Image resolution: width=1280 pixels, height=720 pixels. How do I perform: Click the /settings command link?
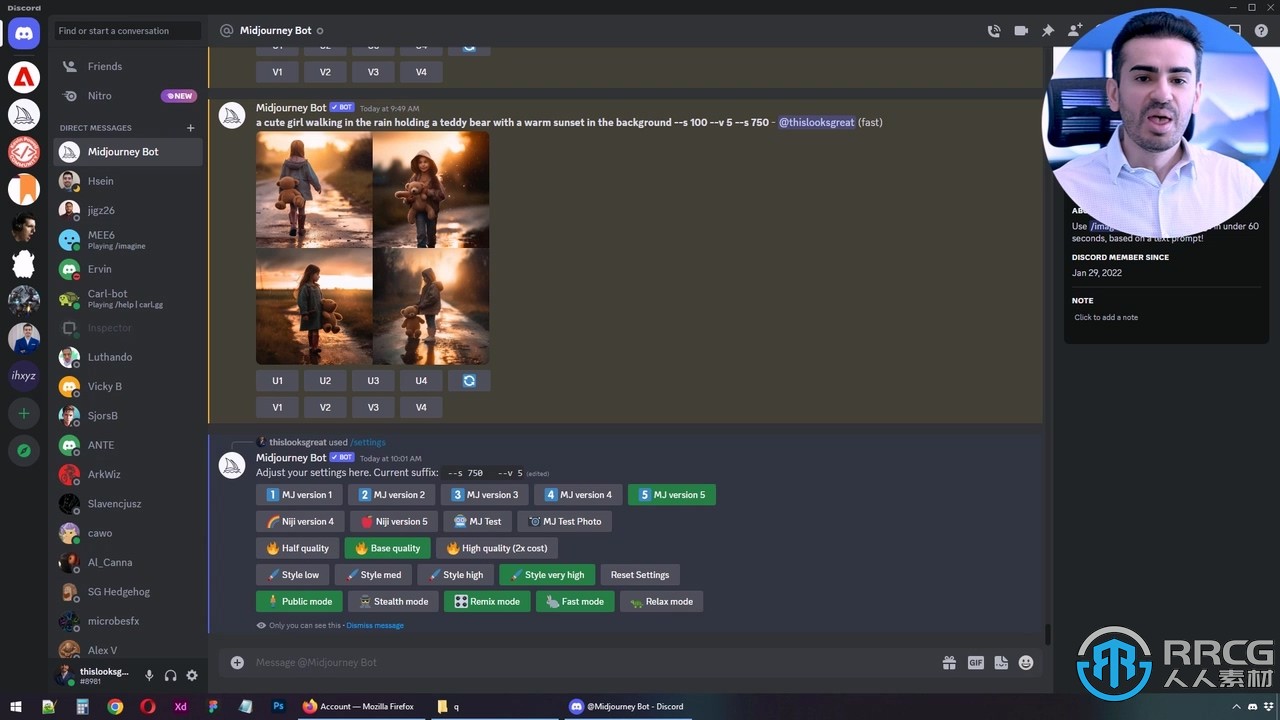pos(367,442)
